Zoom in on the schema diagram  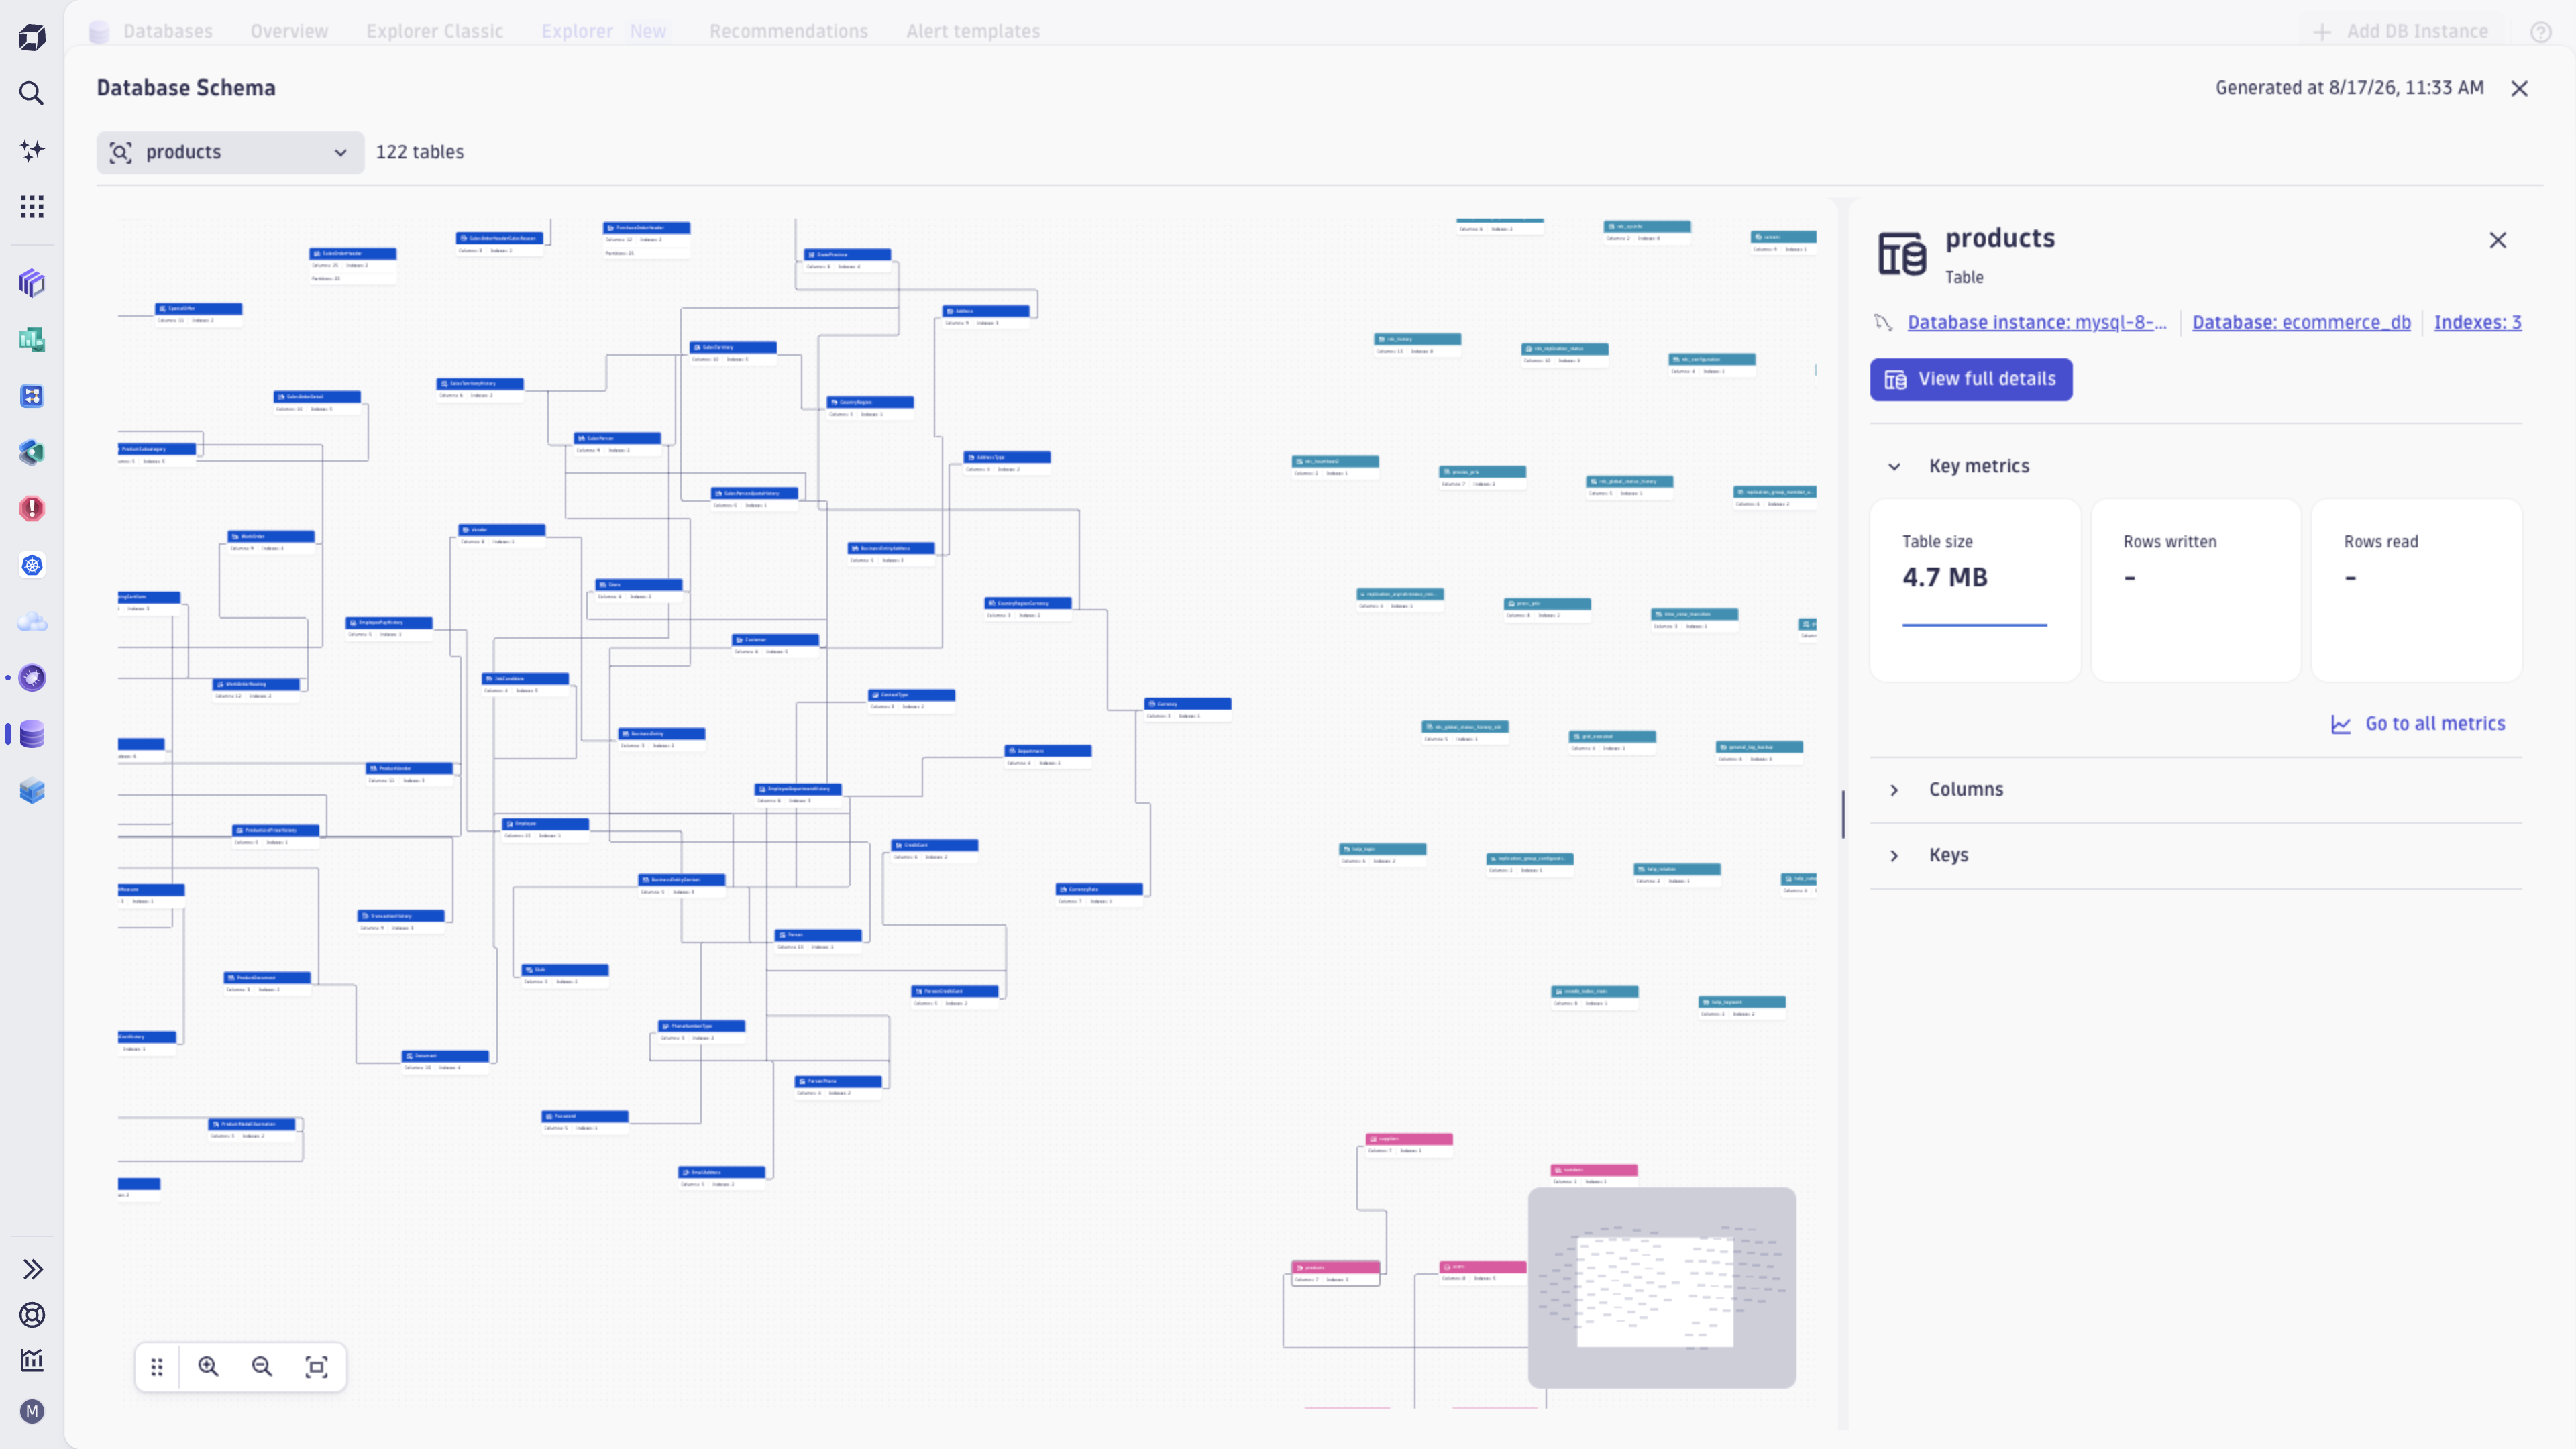(208, 1367)
